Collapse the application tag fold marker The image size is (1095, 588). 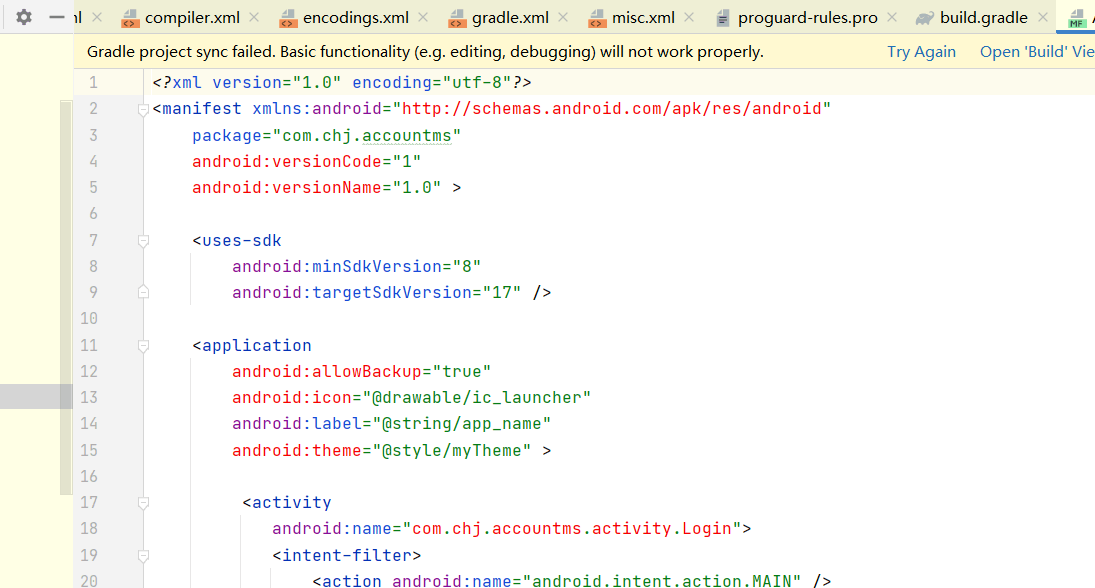[143, 346]
